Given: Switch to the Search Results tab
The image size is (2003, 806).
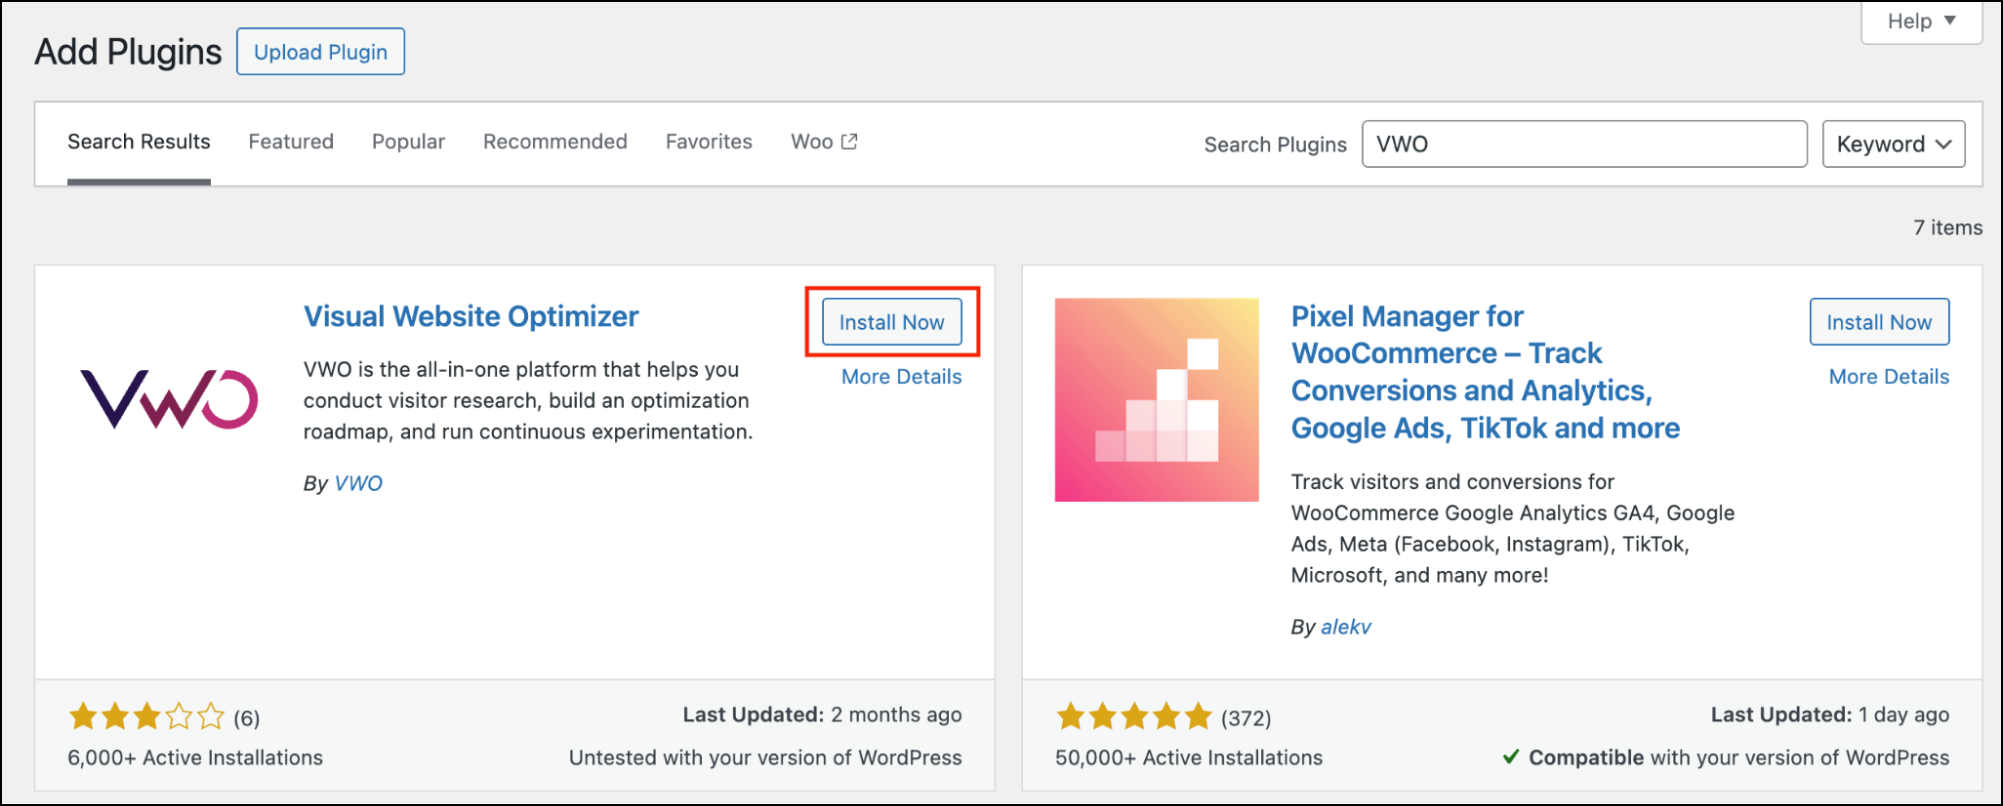Looking at the screenshot, I should click(139, 142).
